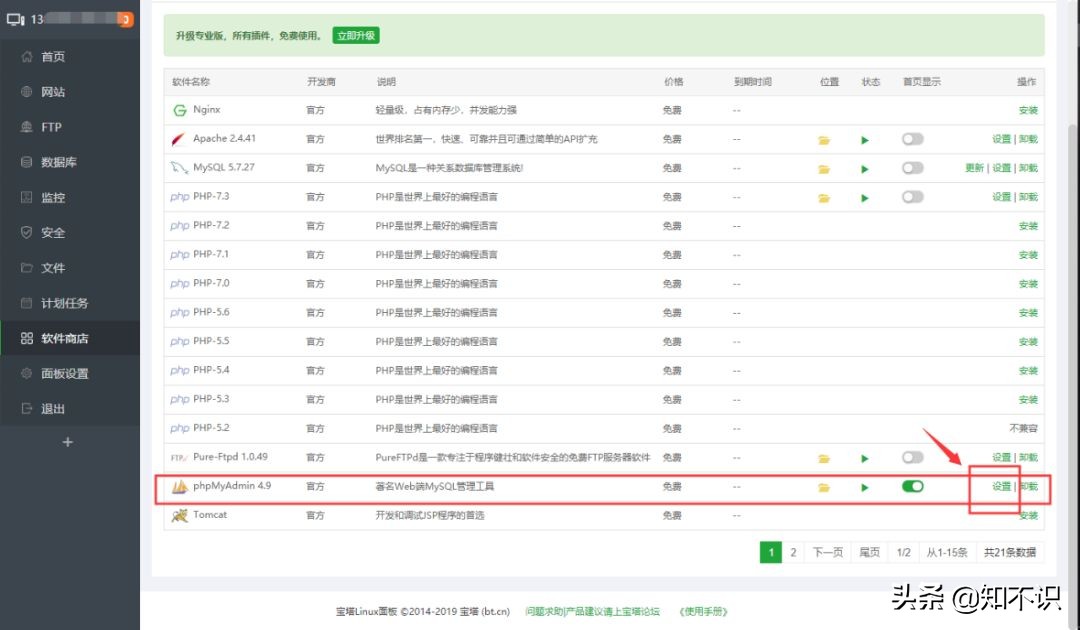
Task: Click 更新 link for MySQL 5.7.27
Action: point(974,168)
